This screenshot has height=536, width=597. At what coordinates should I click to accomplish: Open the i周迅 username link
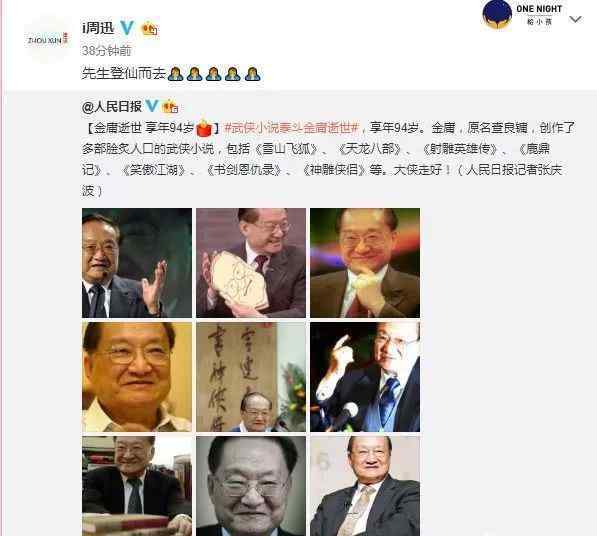[x=98, y=28]
